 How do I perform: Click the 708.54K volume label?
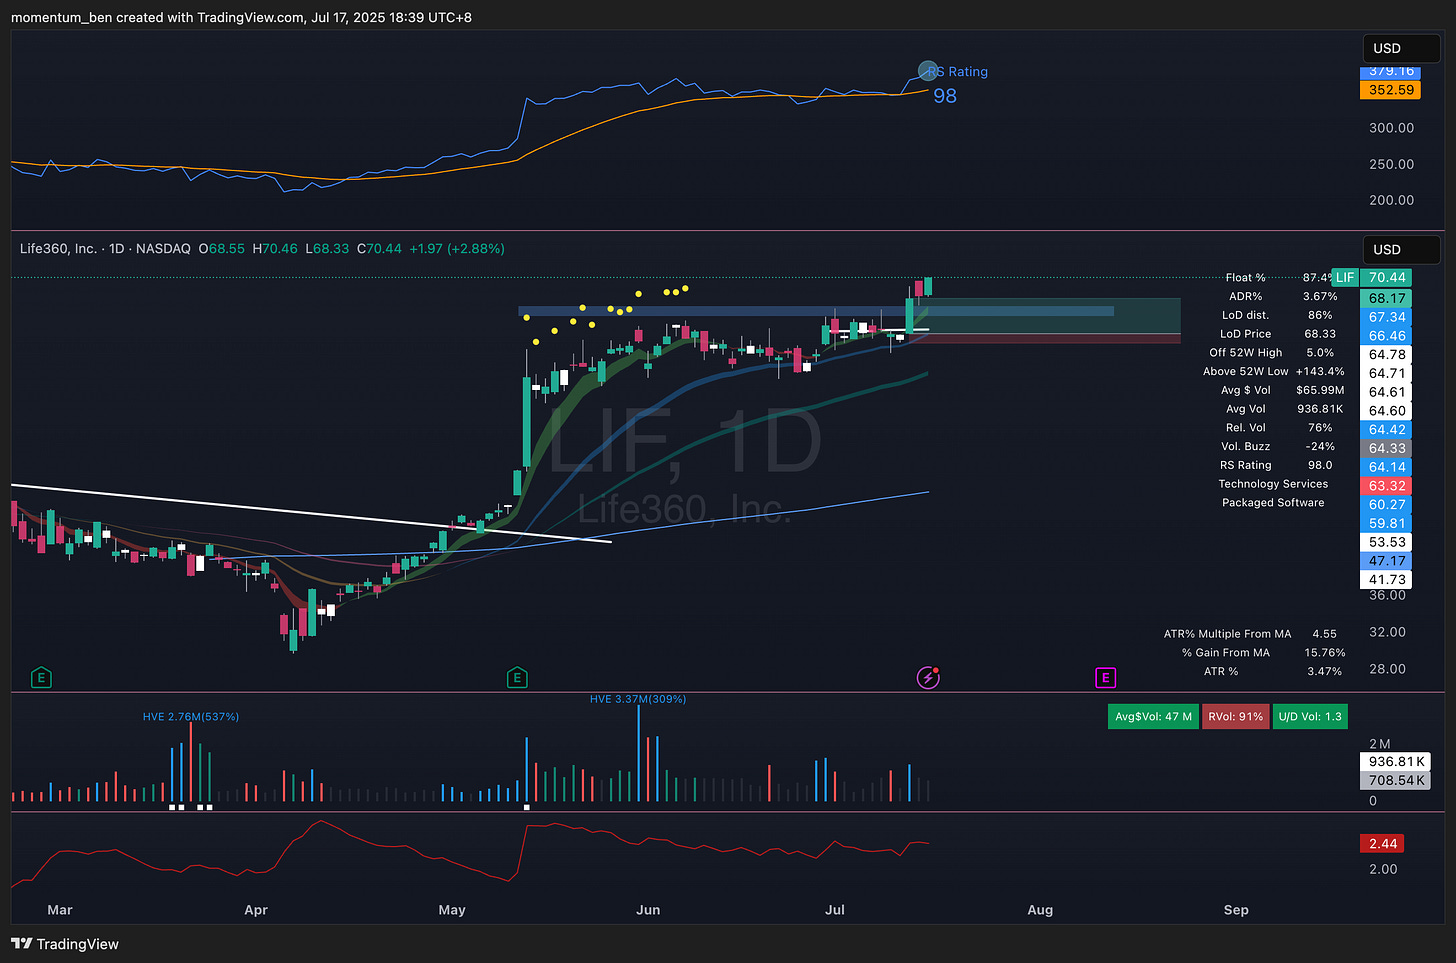1396,780
